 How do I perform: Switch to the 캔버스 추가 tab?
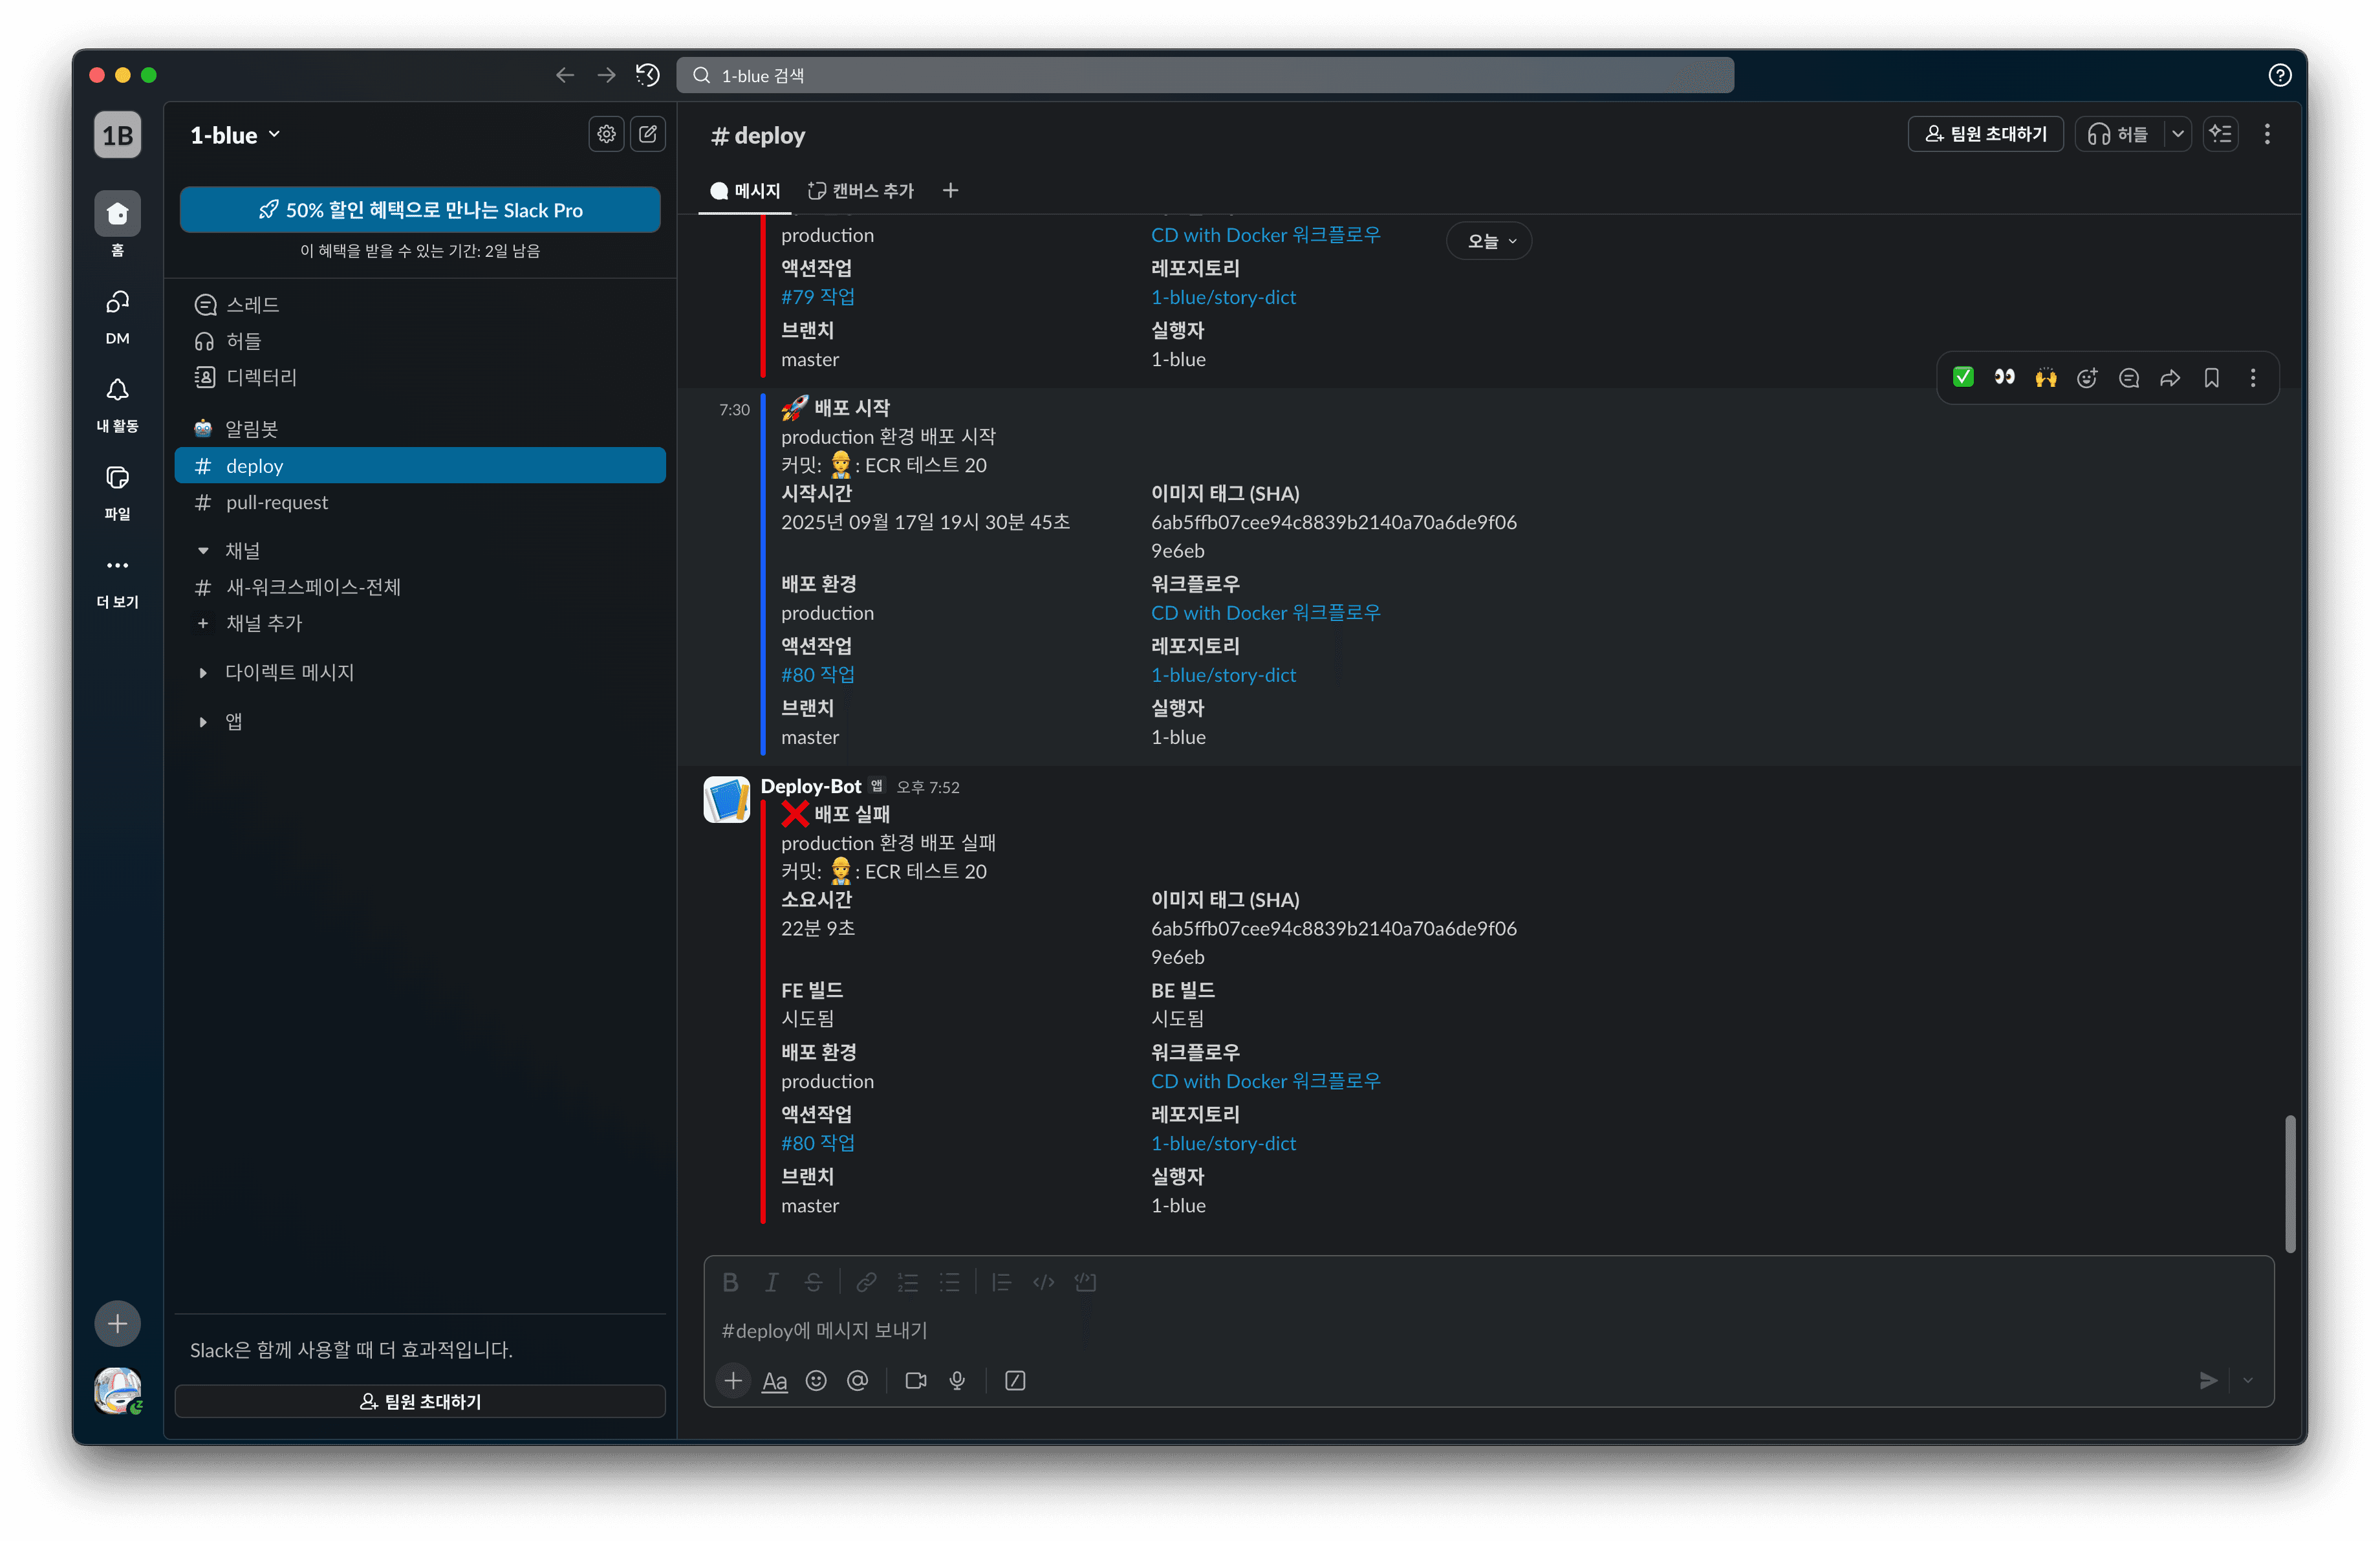(x=861, y=190)
